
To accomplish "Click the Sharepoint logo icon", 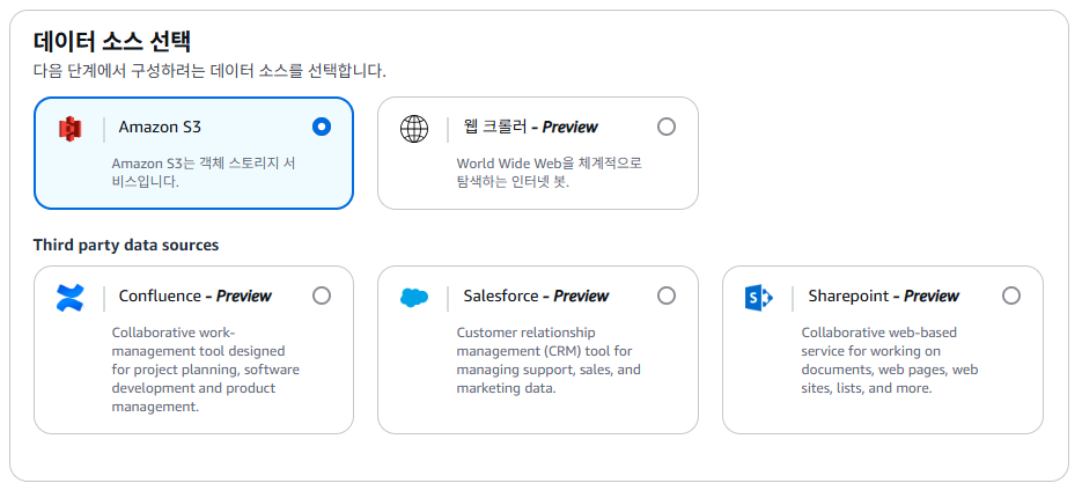I will [759, 298].
